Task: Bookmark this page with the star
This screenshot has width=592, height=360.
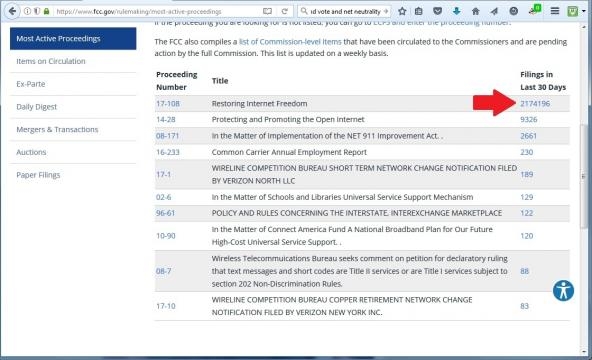Action: tap(402, 11)
